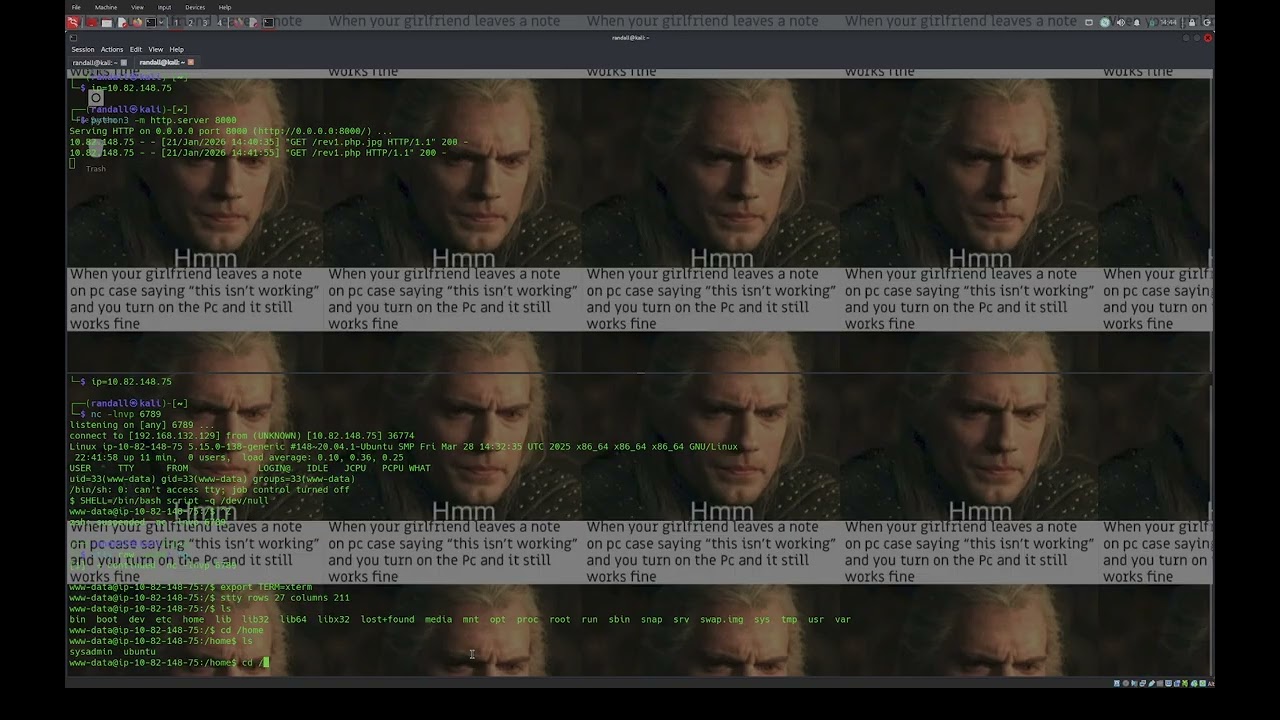Viewport: 1280px width, 720px height.
Task: Click 'lost+found' in directory listing
Action: [387, 620]
